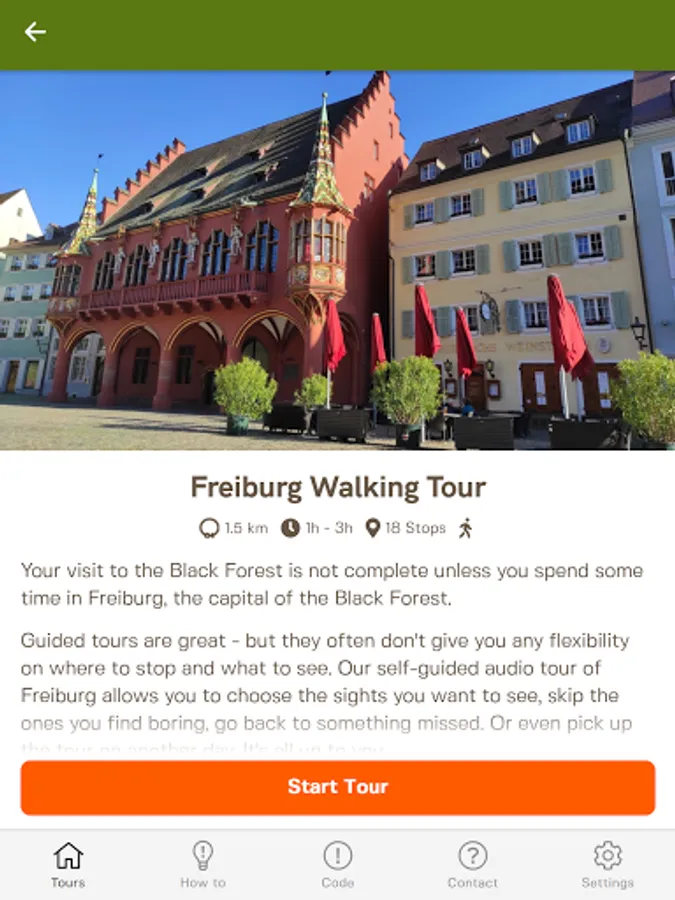Image resolution: width=675 pixels, height=900 pixels.
Task: Tap the faded description text to expand
Action: (326, 736)
